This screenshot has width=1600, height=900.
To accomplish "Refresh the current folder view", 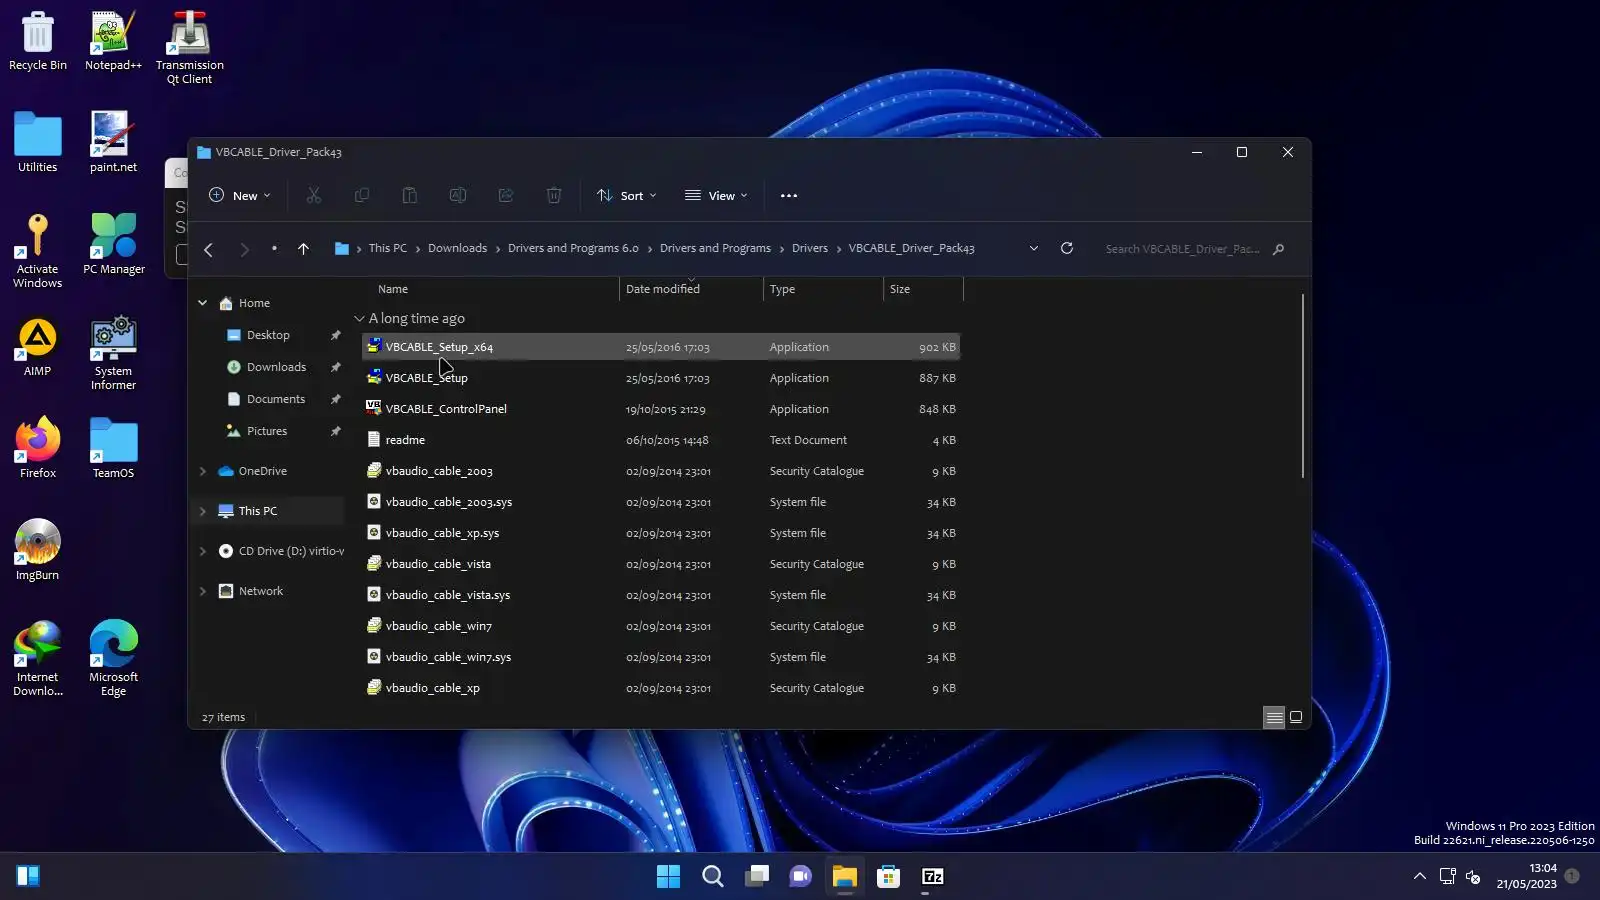I will tap(1067, 249).
